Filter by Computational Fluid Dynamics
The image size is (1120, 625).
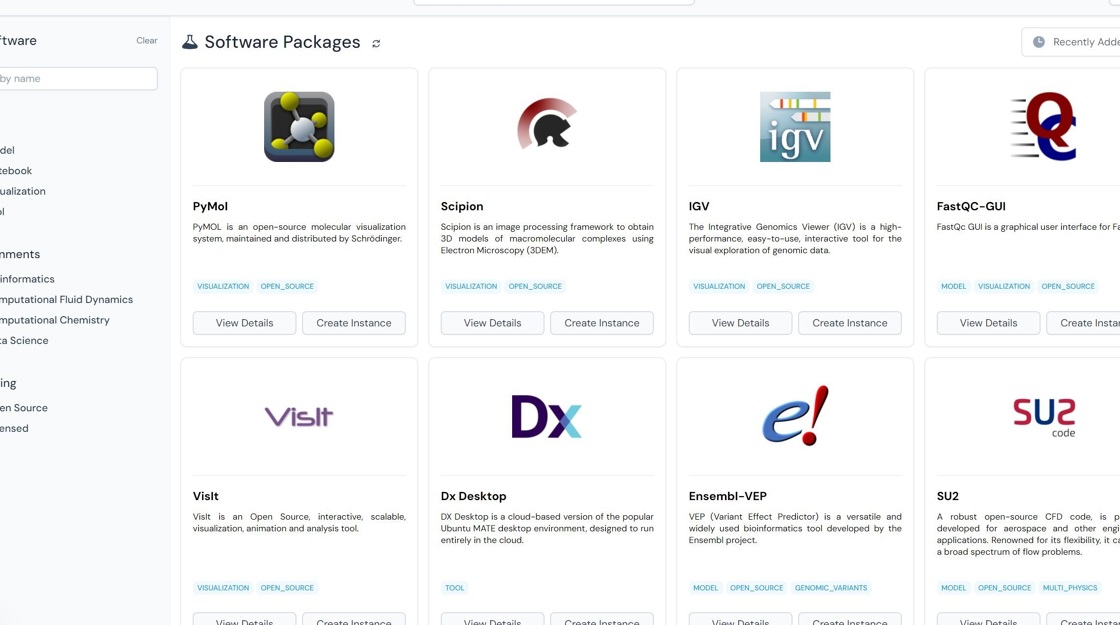[x=66, y=299]
